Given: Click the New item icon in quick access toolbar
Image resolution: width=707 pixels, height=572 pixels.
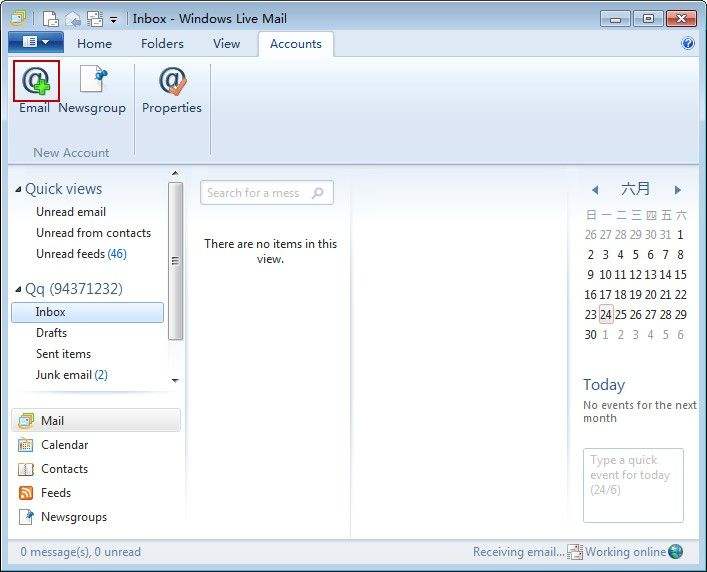Looking at the screenshot, I should [50, 19].
